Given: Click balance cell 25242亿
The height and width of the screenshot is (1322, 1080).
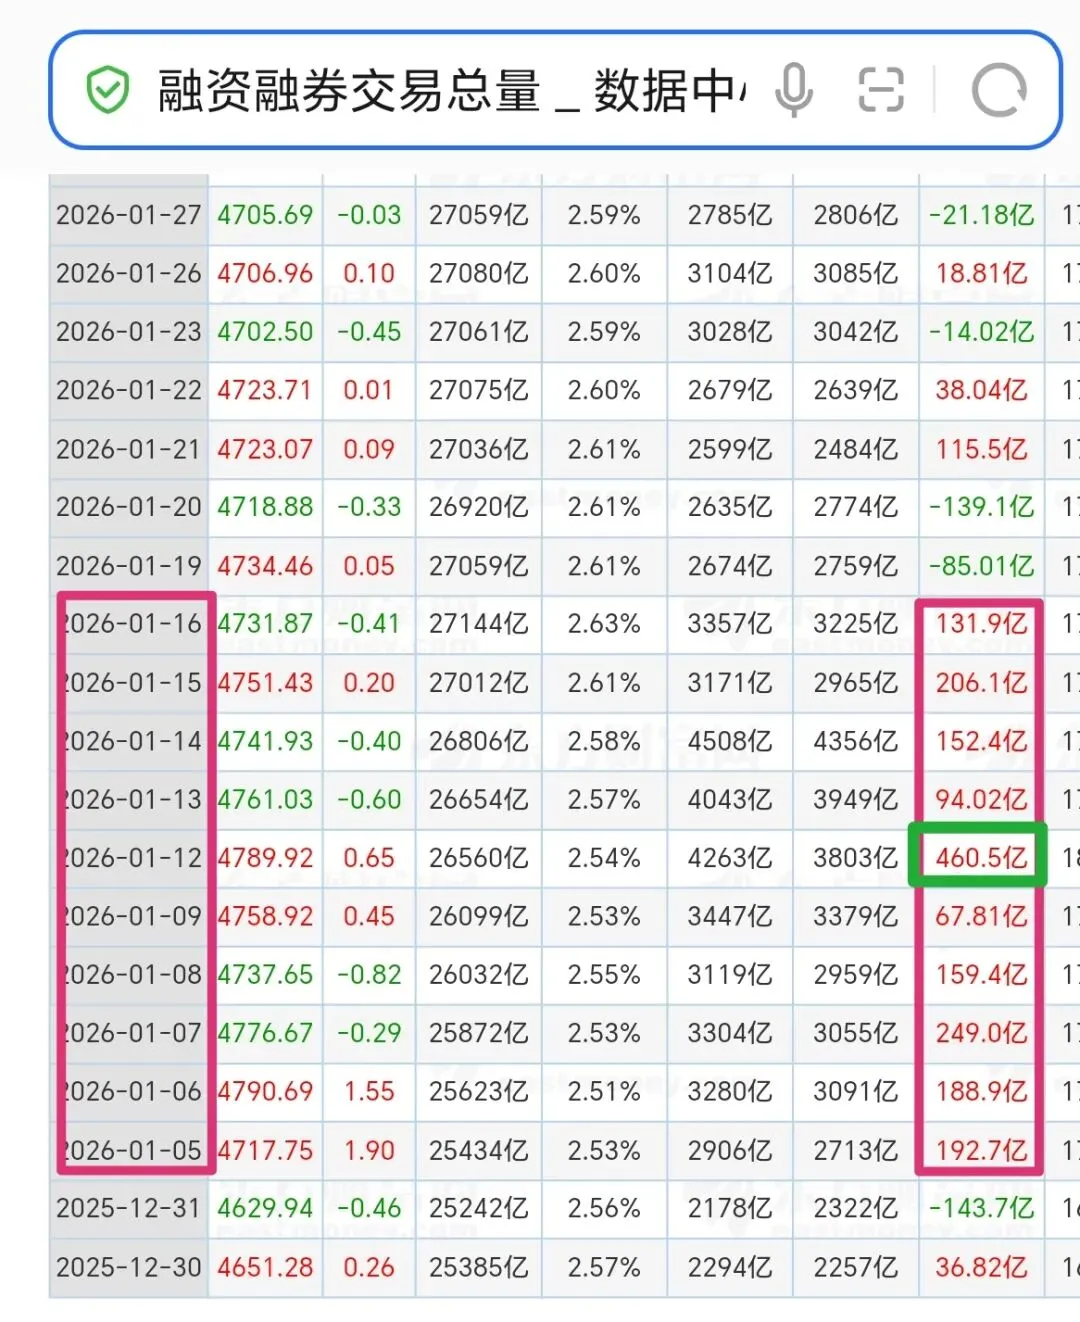Looking at the screenshot, I should 478,1209.
